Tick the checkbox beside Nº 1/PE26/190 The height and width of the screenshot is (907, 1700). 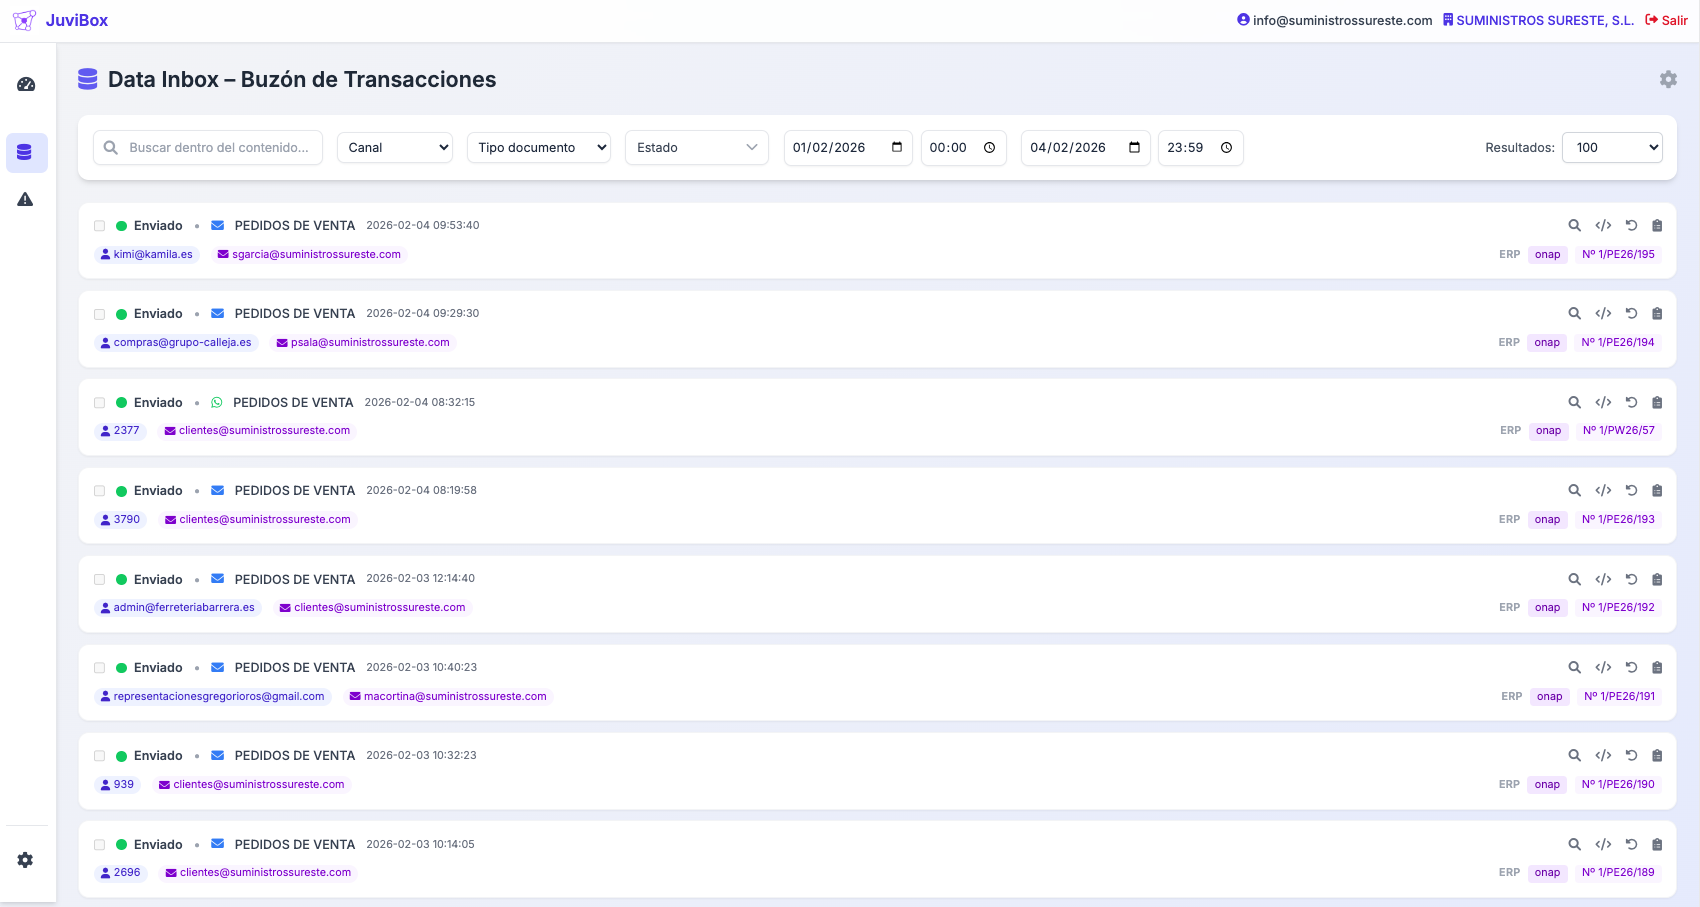coord(99,756)
